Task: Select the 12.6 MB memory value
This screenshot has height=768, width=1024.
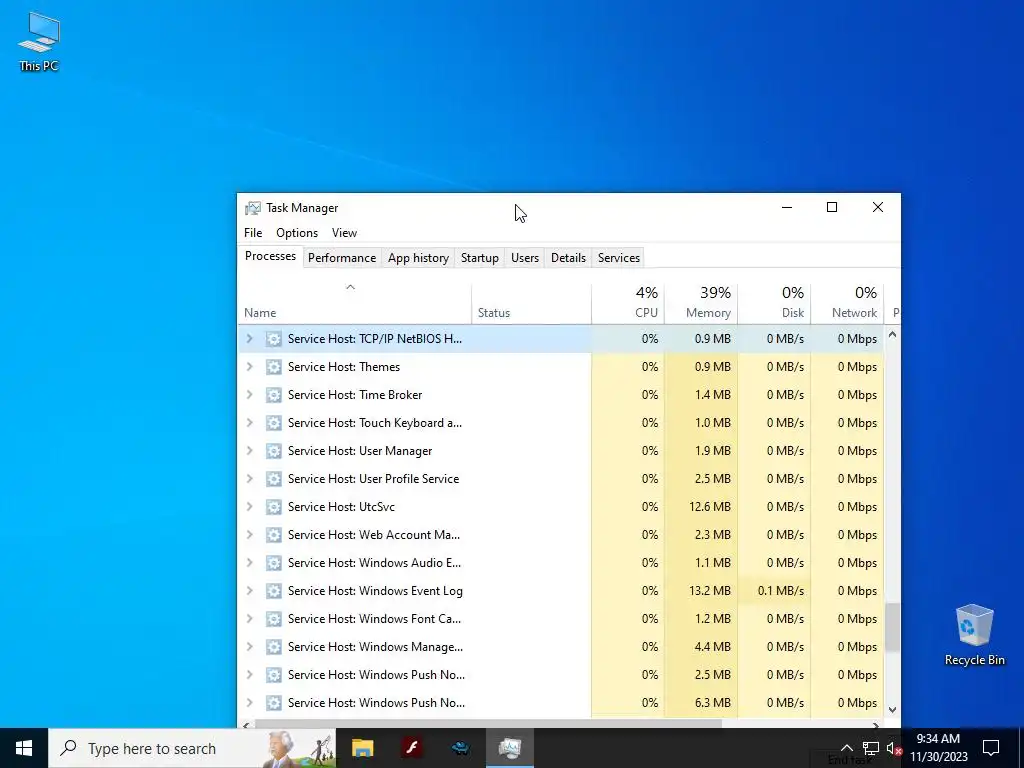Action: coord(701,507)
